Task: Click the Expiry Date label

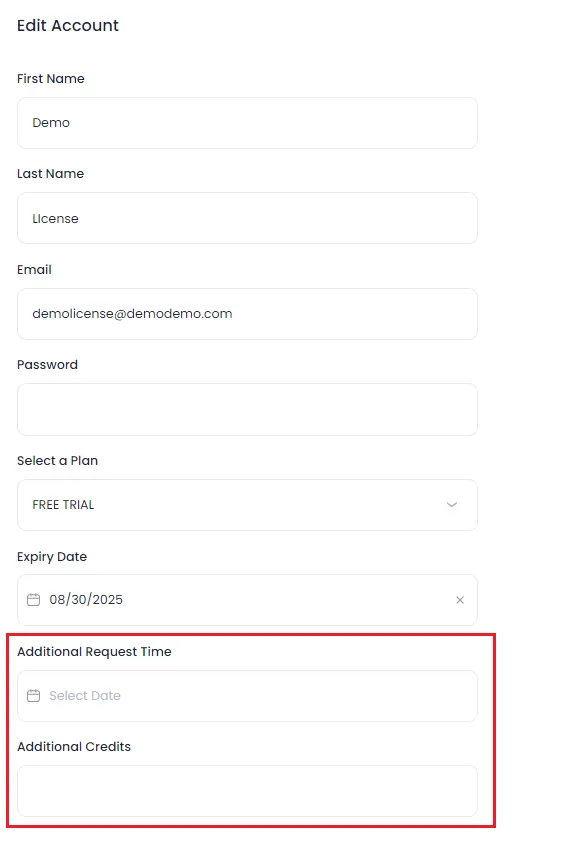Action: (52, 557)
